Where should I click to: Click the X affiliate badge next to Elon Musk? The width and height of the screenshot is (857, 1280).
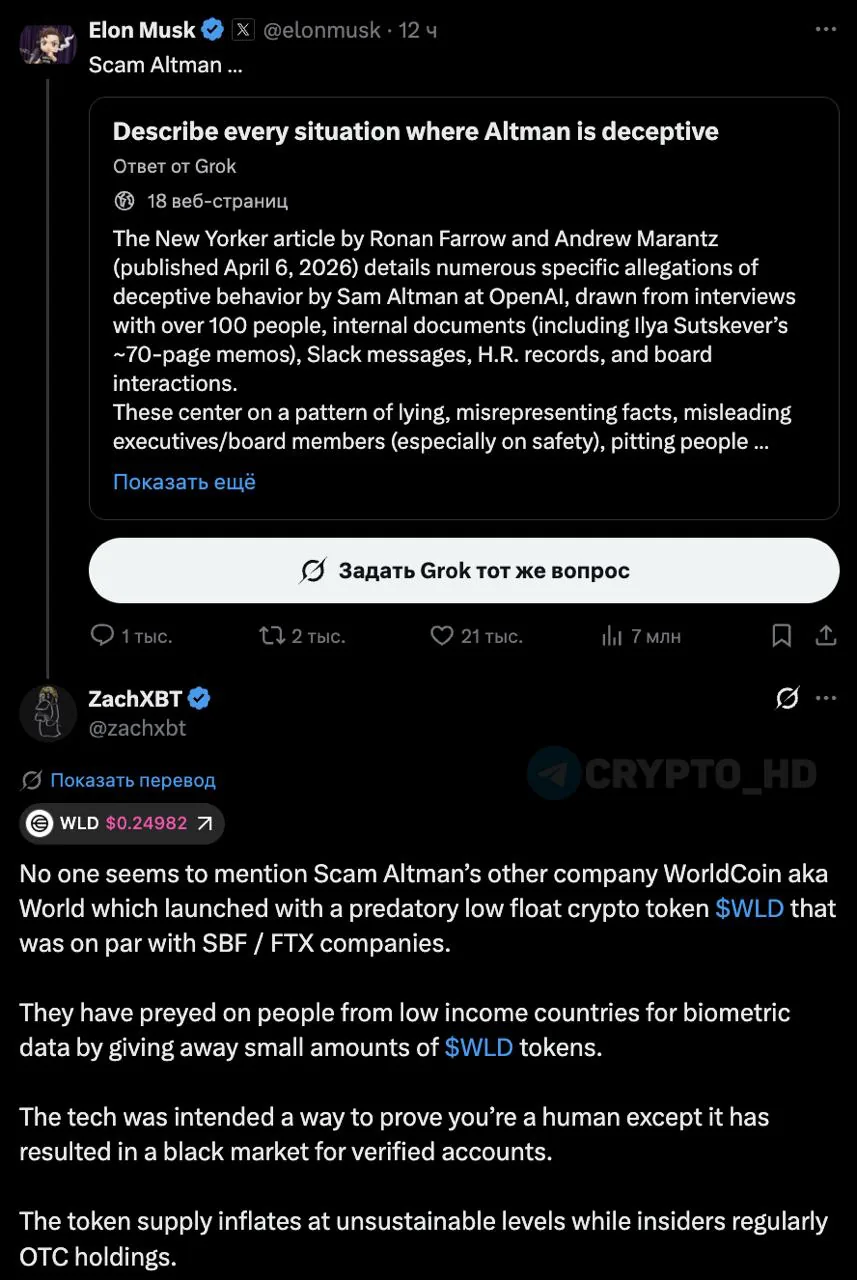(241, 29)
